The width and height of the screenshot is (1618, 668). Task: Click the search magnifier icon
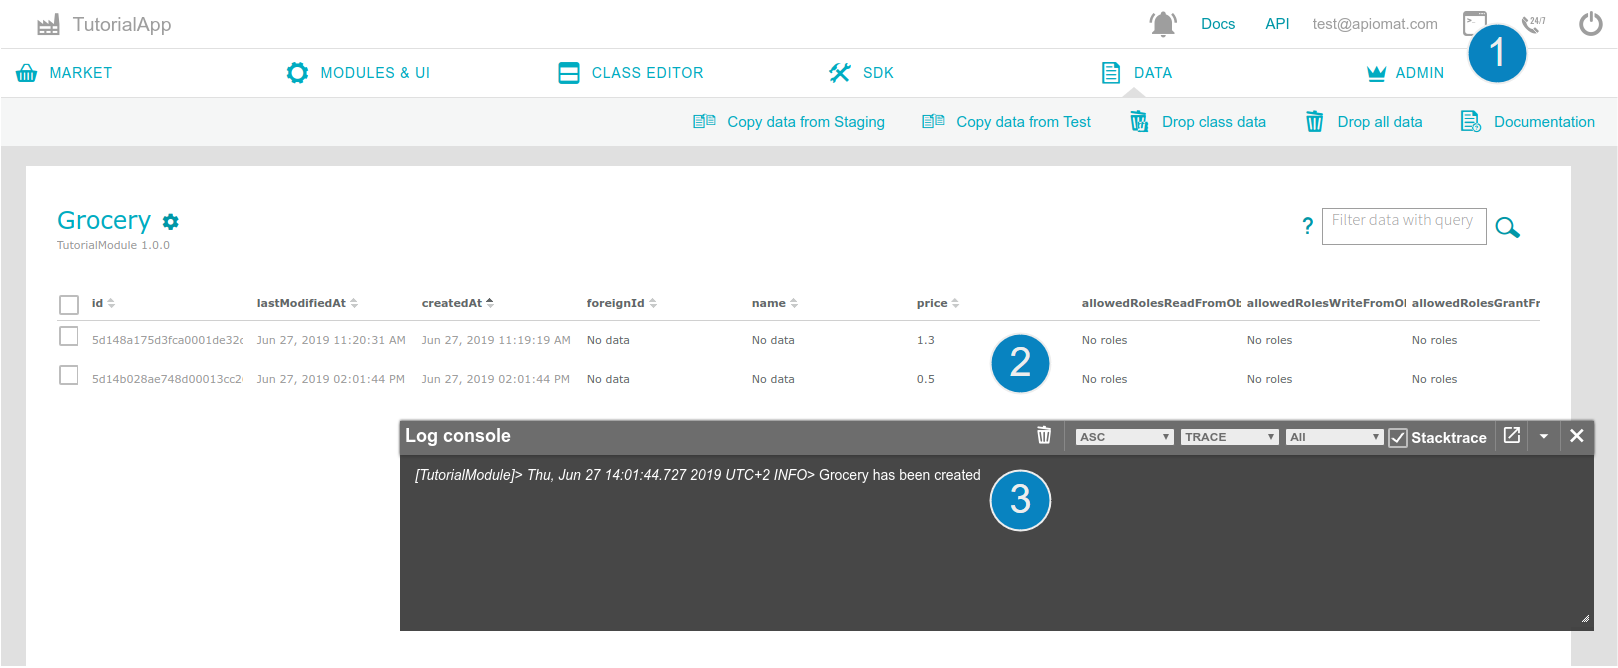pos(1507,228)
